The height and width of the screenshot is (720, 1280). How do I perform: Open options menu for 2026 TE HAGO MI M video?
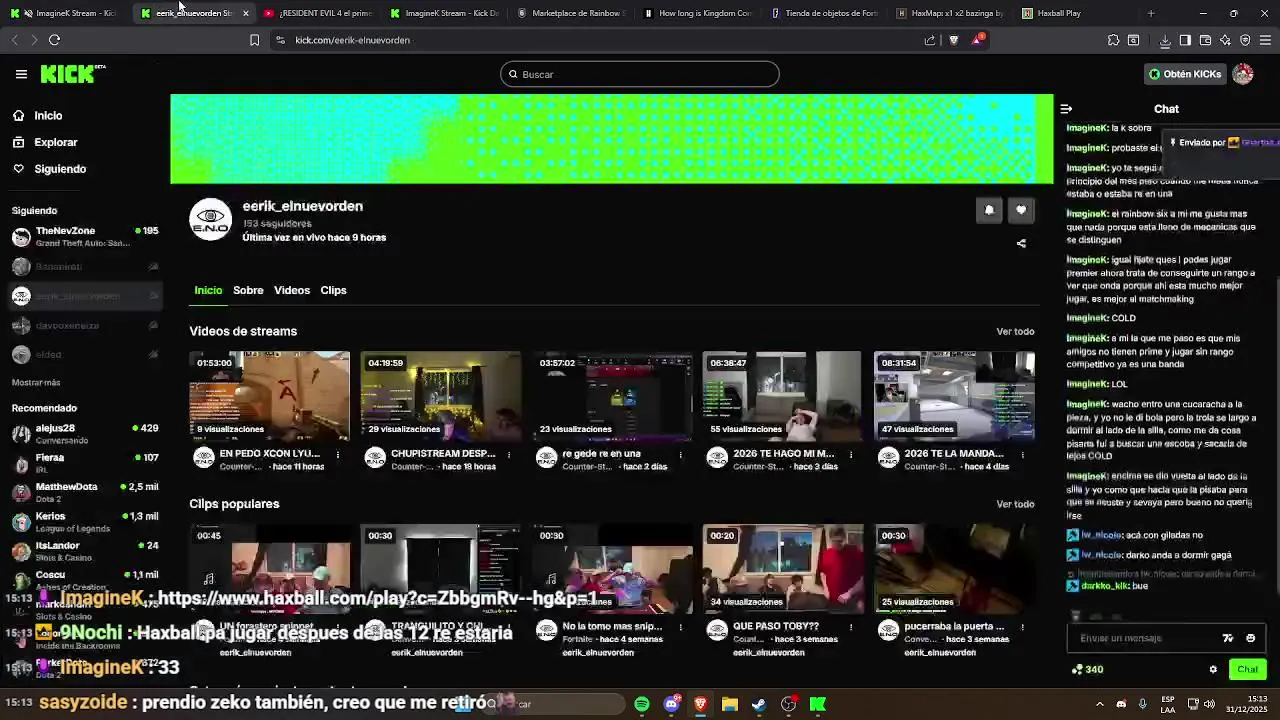coord(851,455)
